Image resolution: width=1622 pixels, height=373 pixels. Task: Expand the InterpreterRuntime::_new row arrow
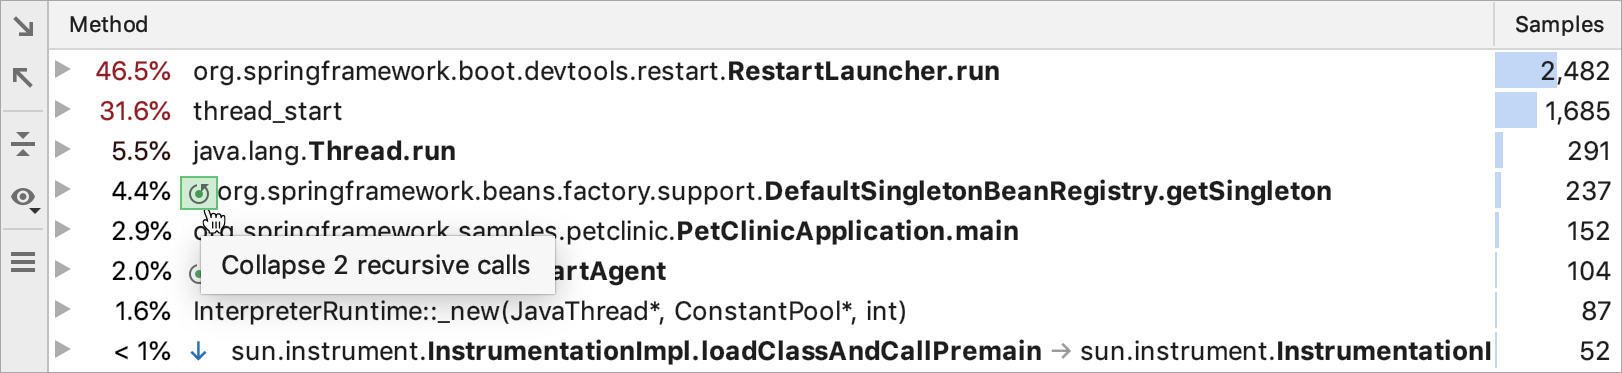pos(62,310)
